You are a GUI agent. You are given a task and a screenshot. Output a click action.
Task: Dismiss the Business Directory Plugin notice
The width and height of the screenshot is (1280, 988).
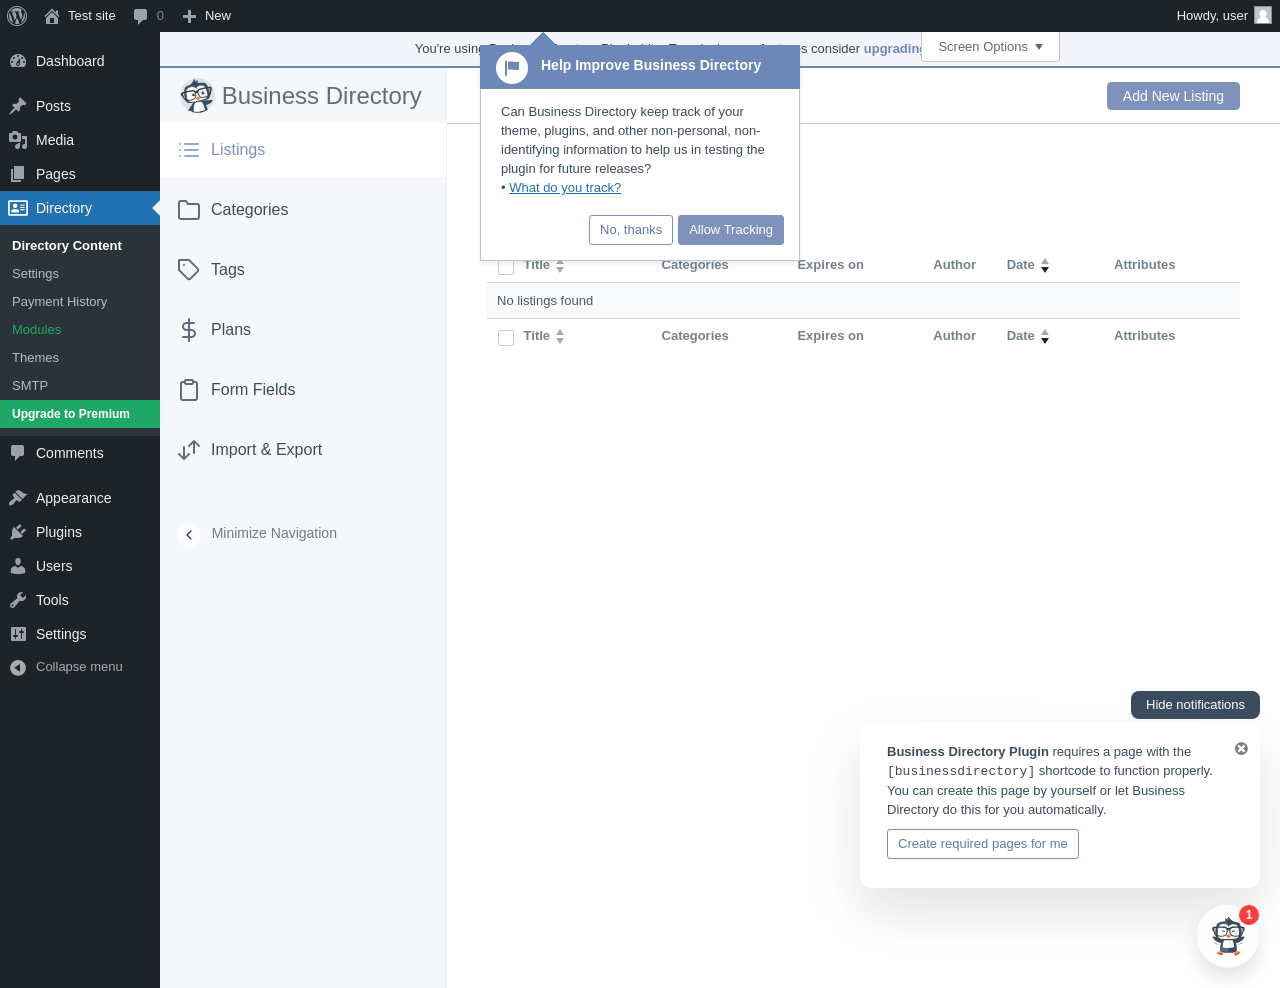[x=1241, y=749]
